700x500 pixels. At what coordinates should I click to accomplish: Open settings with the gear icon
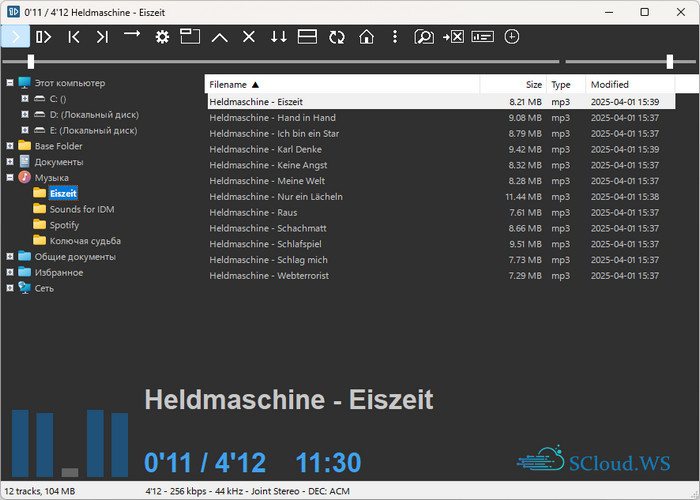[x=162, y=37]
